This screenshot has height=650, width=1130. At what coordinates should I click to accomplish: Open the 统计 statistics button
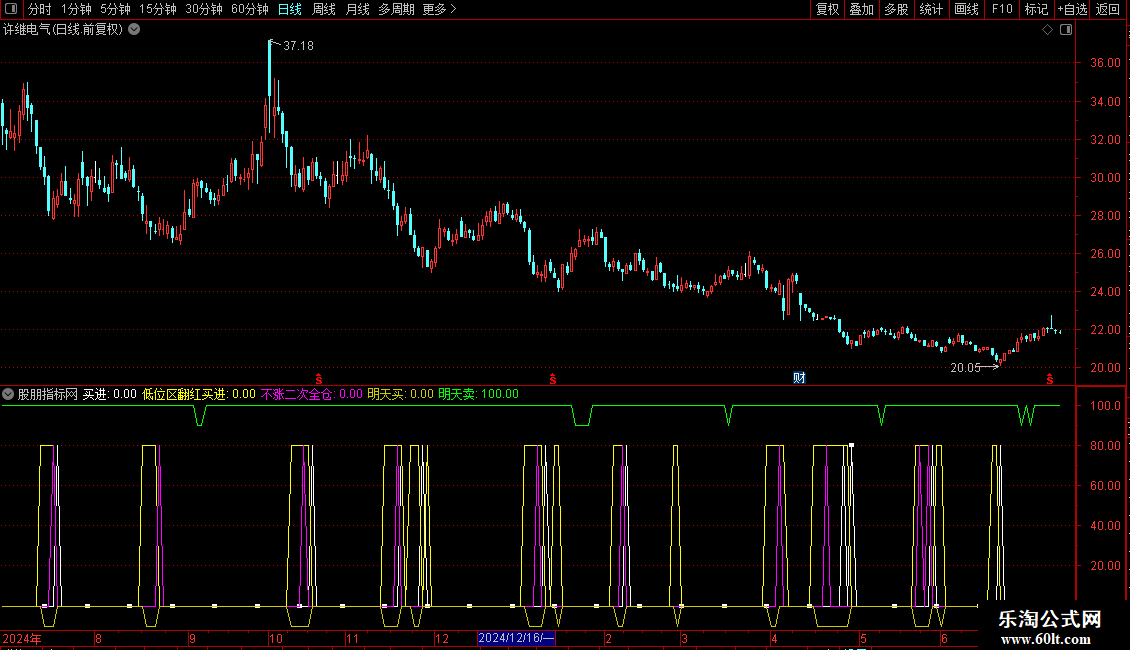click(931, 9)
